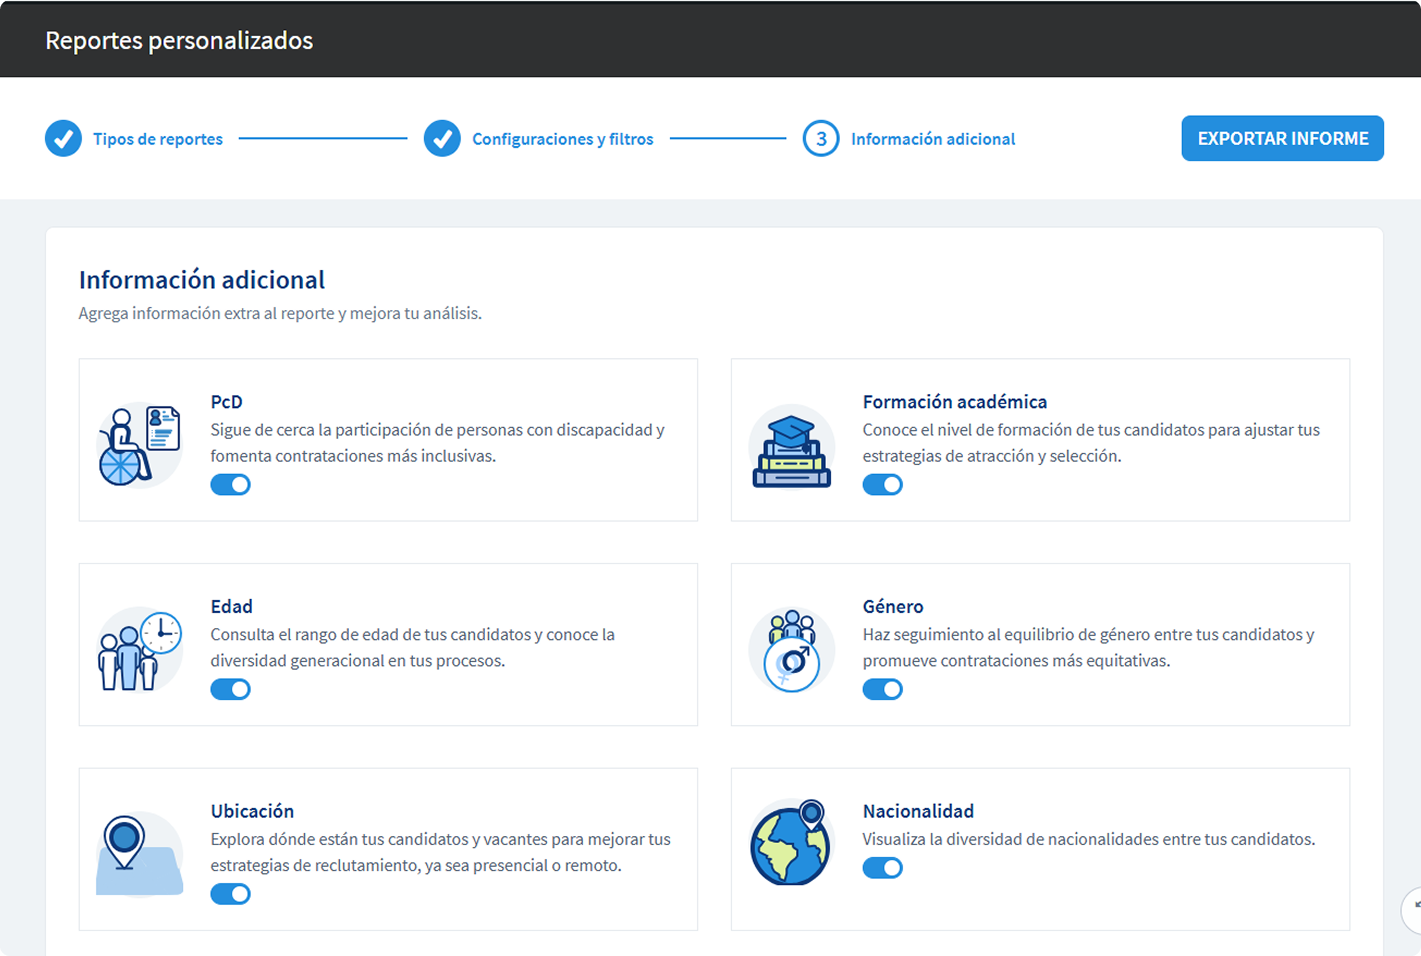Disable the PcD toggle switch
Screen dimensions: 1421x956
(x=230, y=485)
